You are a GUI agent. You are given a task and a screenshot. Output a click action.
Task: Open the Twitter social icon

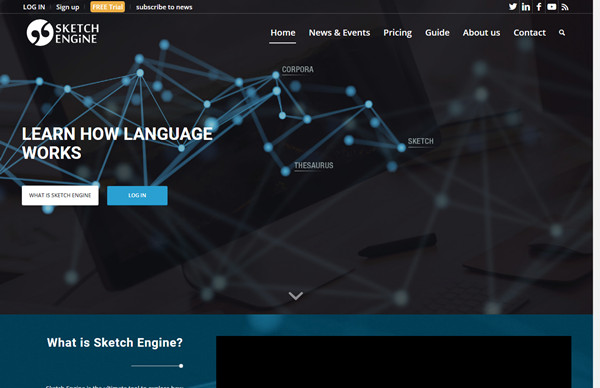513,7
